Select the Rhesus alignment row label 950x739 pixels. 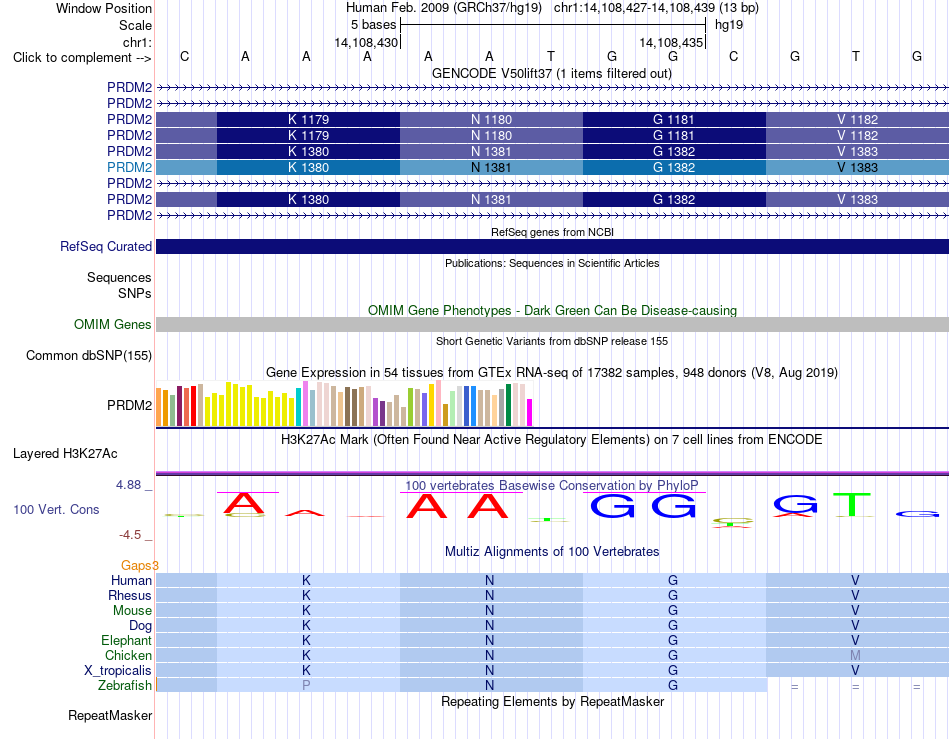(x=130, y=595)
